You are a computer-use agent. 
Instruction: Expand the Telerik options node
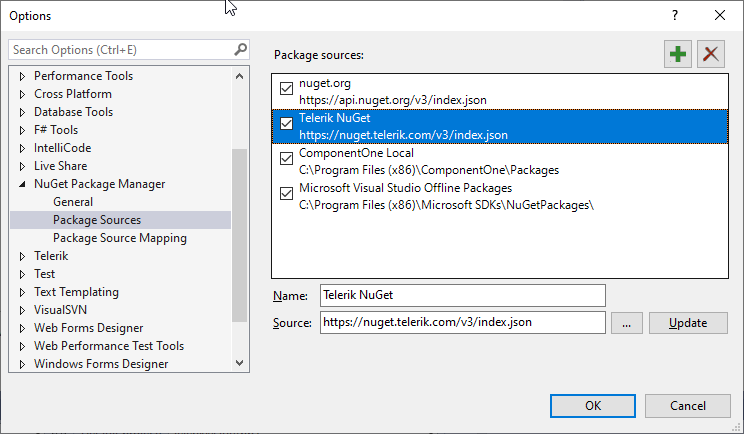pos(23,256)
